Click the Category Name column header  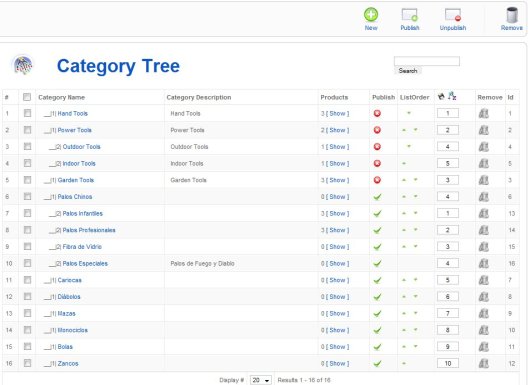pyautogui.click(x=62, y=97)
